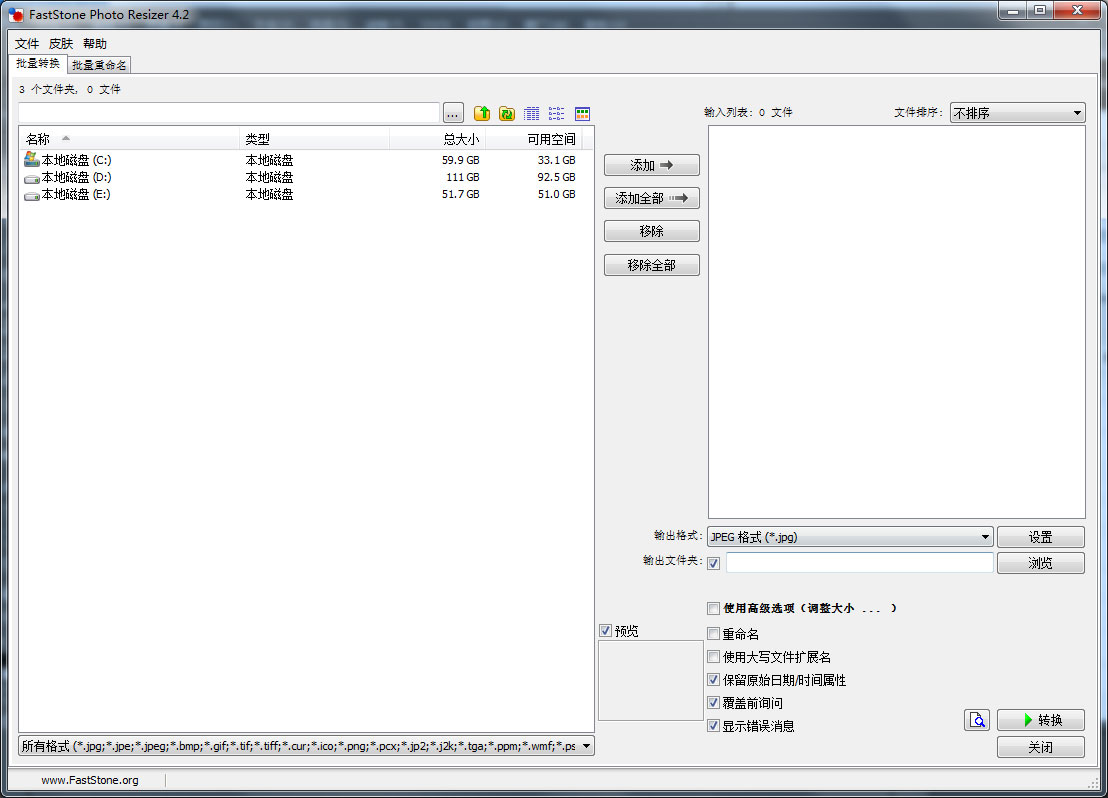This screenshot has height=798, width=1108.
Task: Select 本地磁盘 (C:) row text
Action: [76, 160]
